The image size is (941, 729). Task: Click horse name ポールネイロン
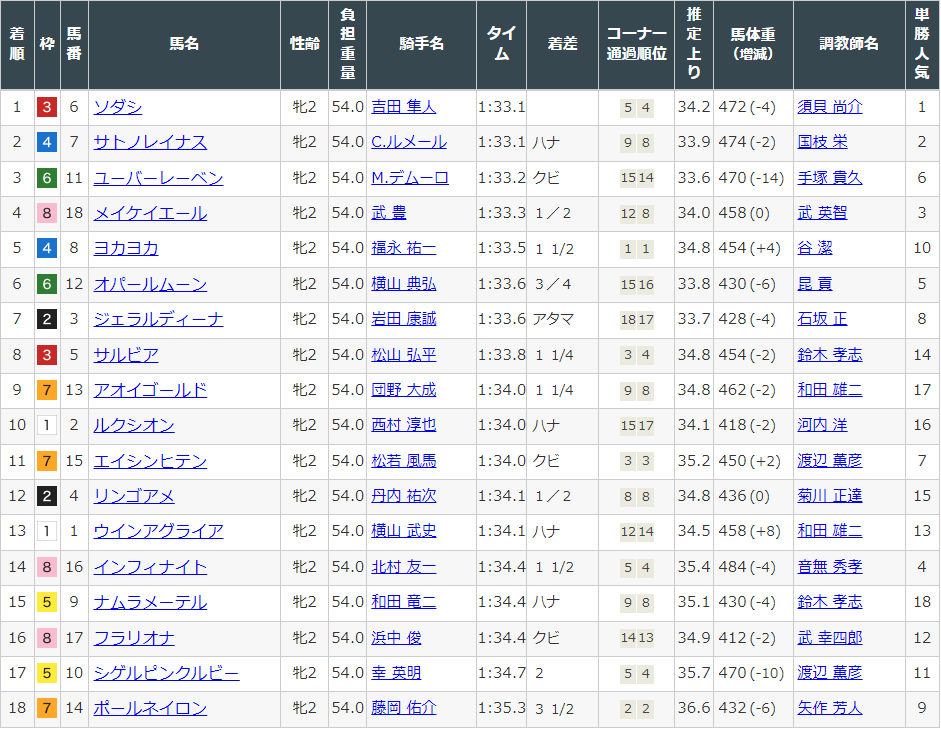point(150,709)
